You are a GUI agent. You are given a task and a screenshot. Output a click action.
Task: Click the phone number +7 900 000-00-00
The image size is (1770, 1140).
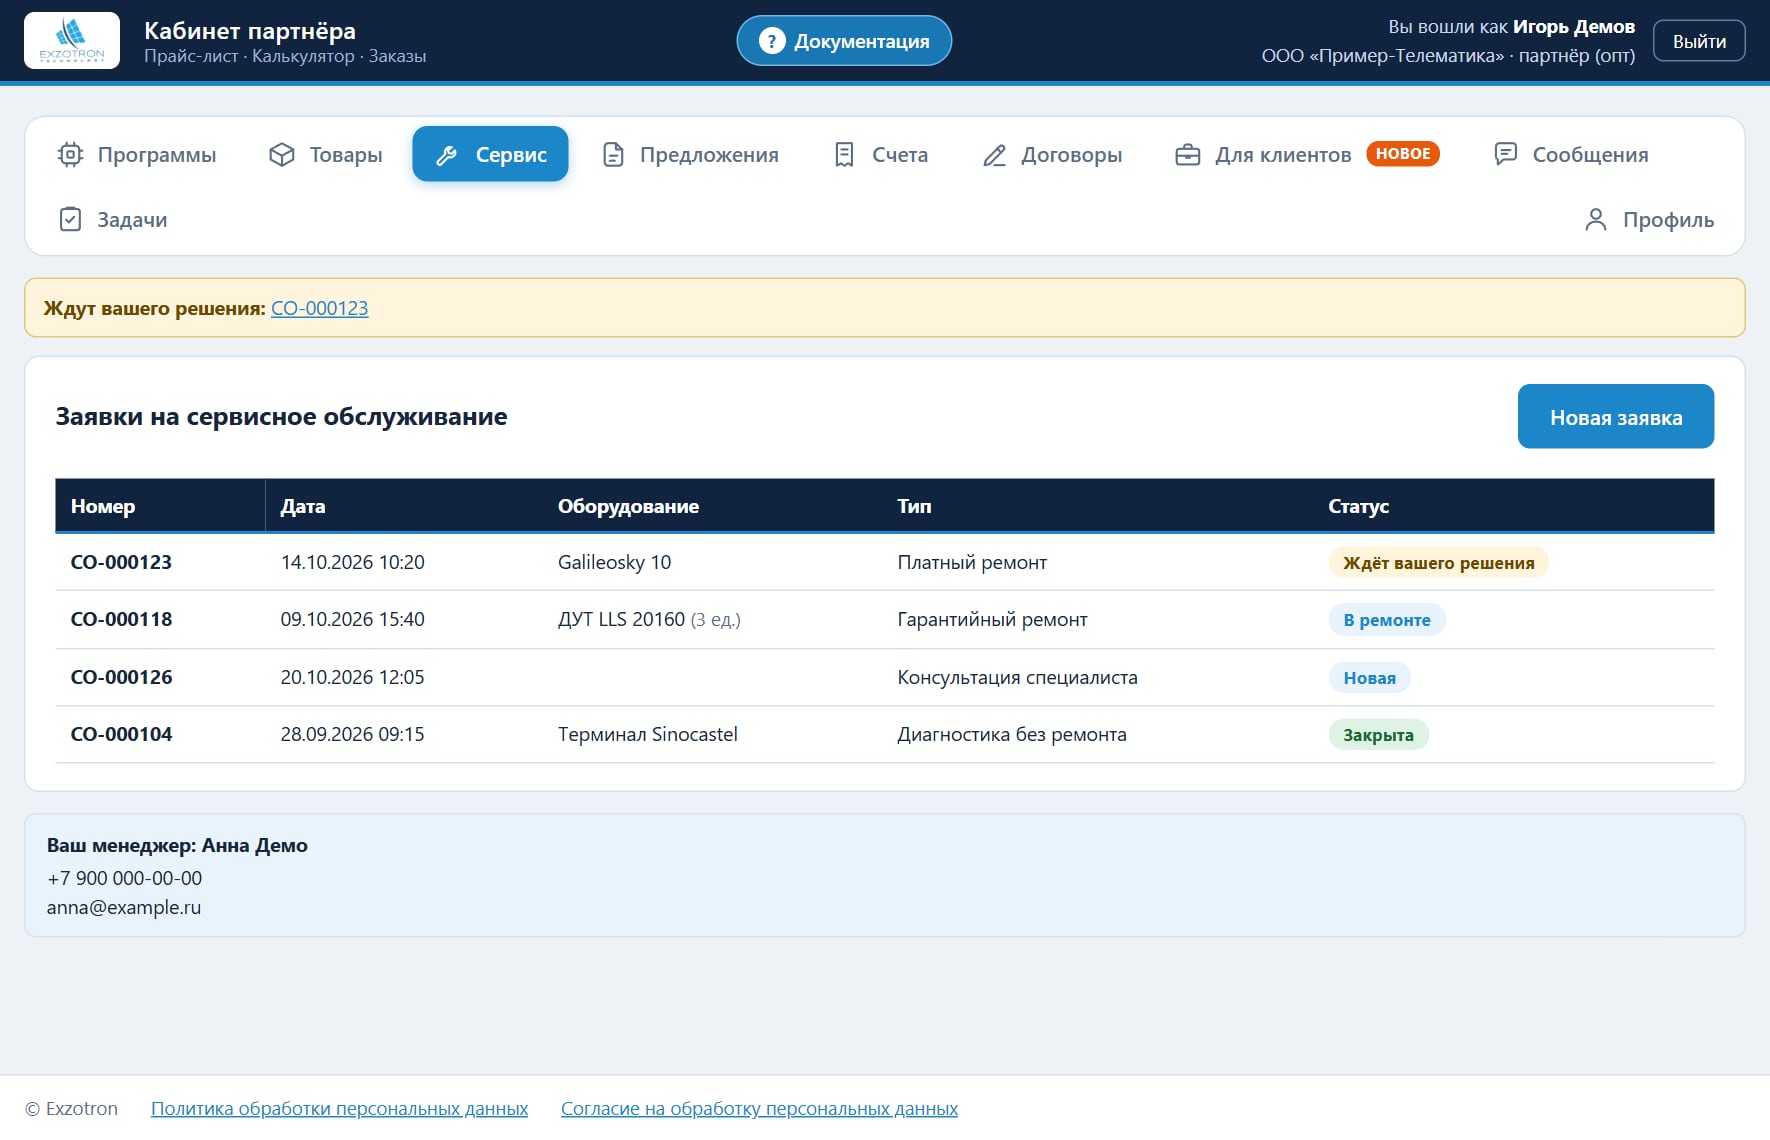click(x=124, y=878)
